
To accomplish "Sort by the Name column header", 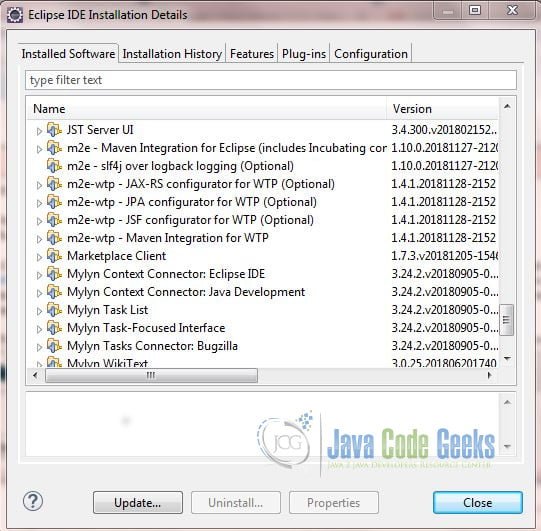I will click(207, 109).
